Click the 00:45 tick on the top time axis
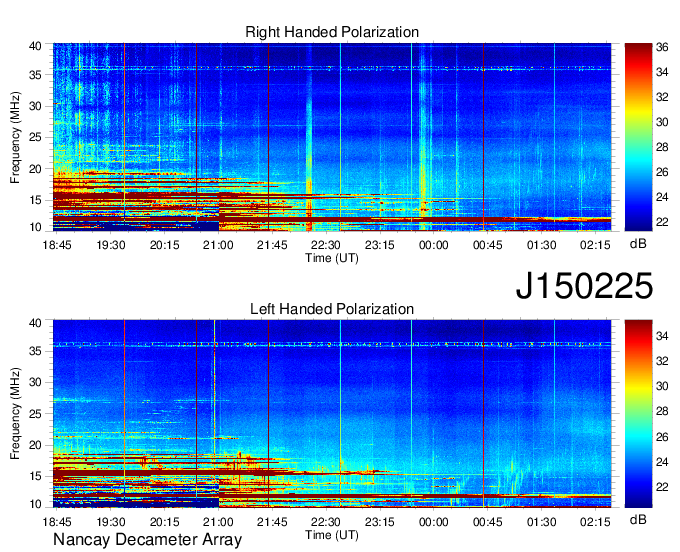 pyautogui.click(x=487, y=245)
